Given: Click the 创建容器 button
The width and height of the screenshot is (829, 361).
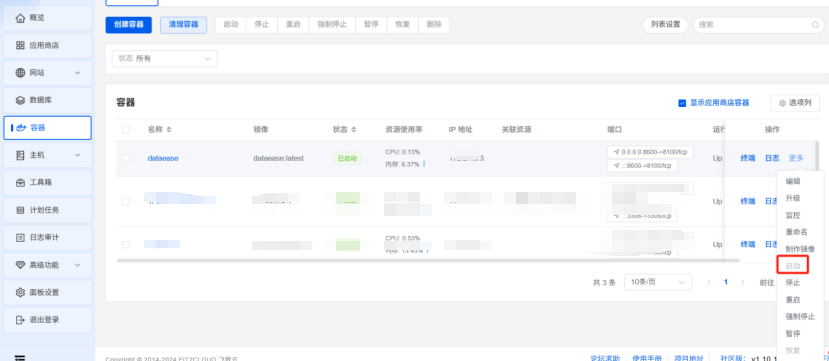Looking at the screenshot, I should [x=128, y=25].
